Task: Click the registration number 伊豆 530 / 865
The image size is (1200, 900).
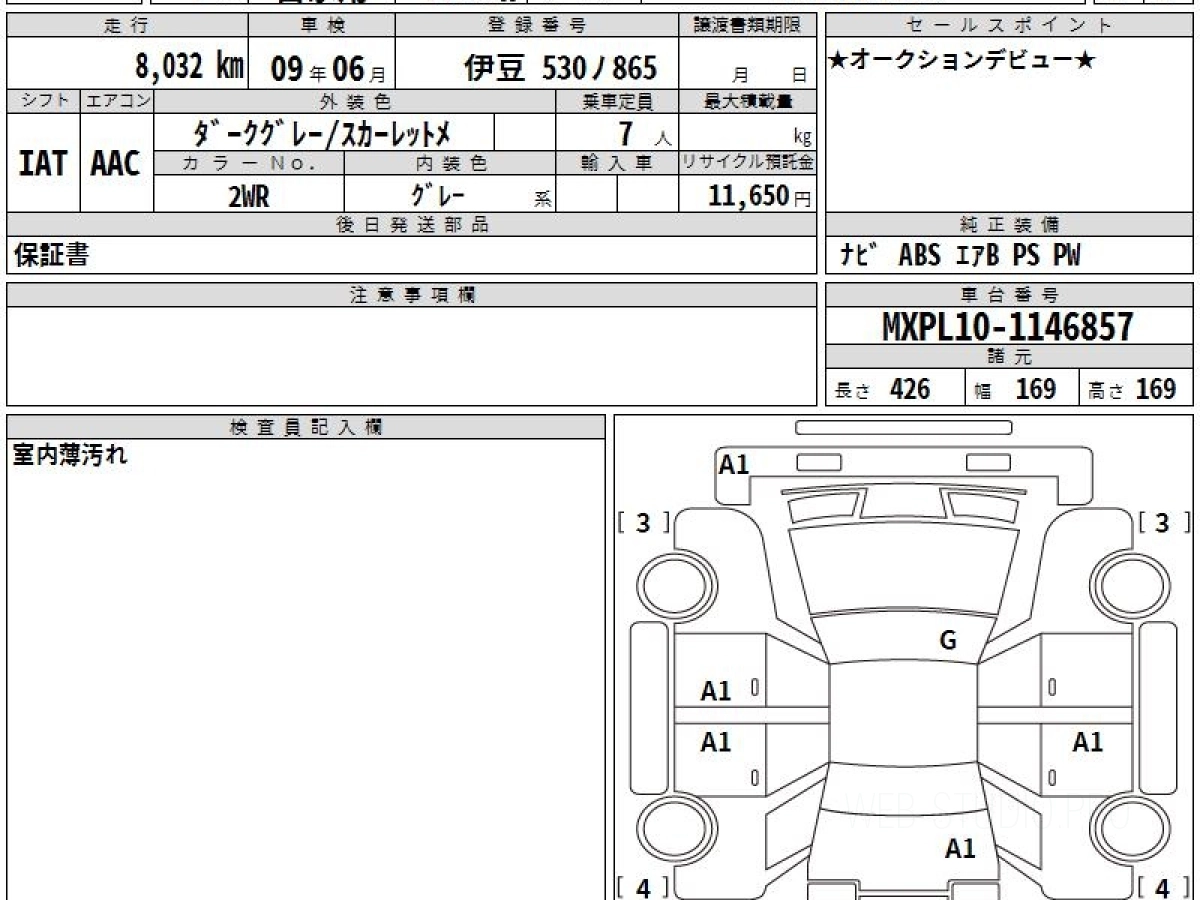Action: click(x=560, y=67)
